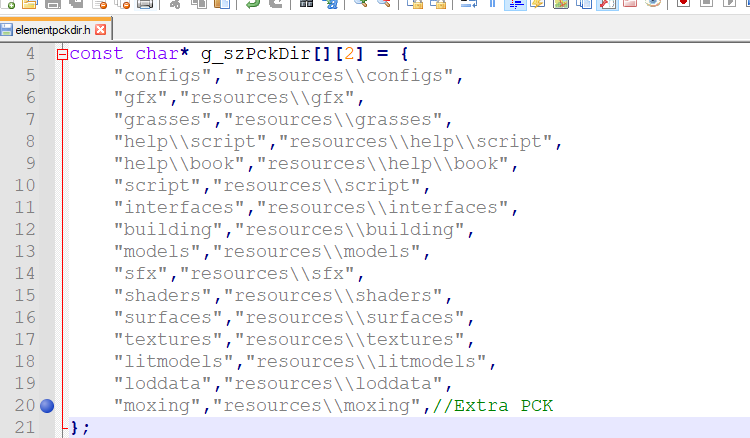Click the "resources\\script" string on line 10
The height and width of the screenshot is (438, 750).
[317, 186]
